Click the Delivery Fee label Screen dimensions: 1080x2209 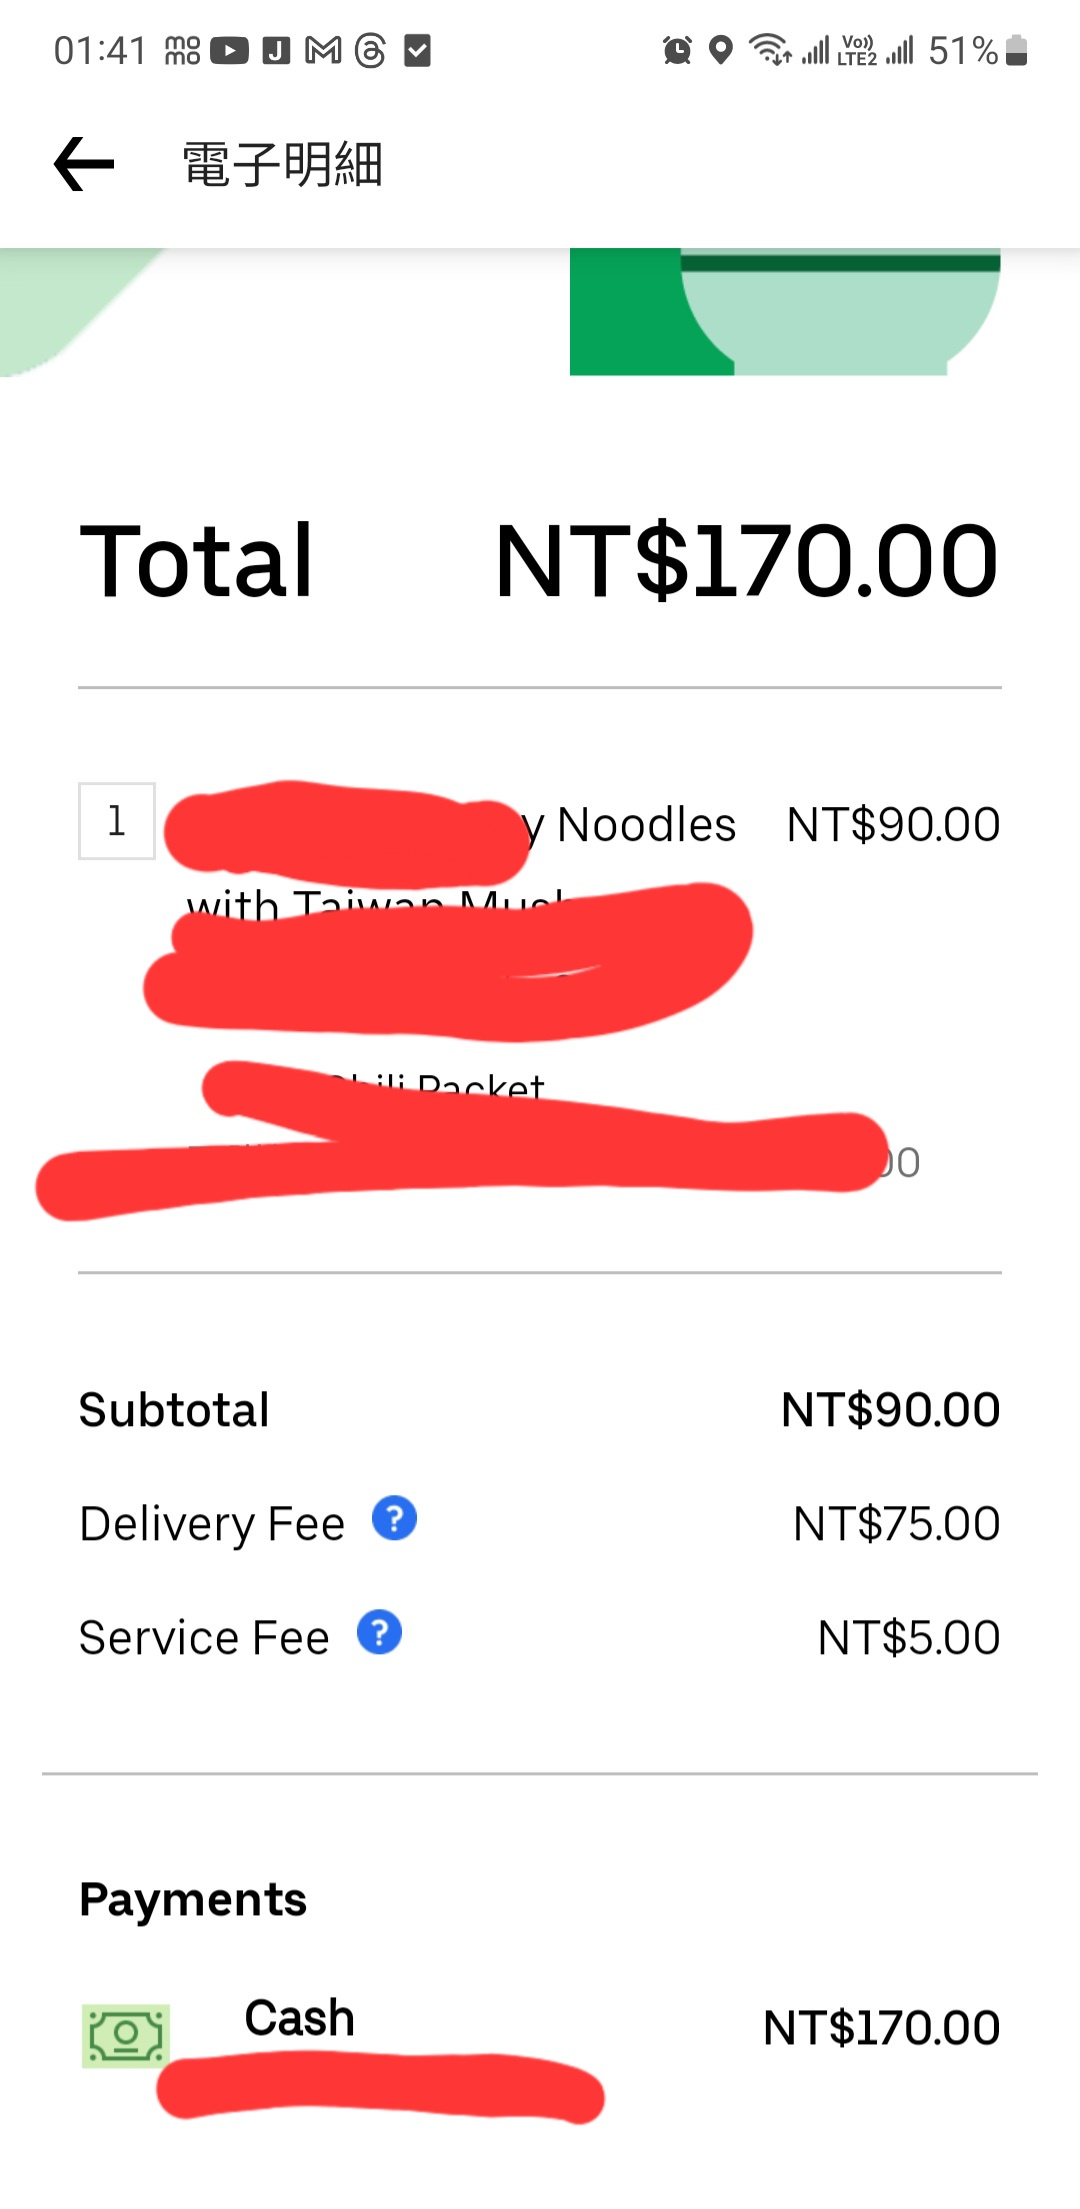tap(212, 1524)
